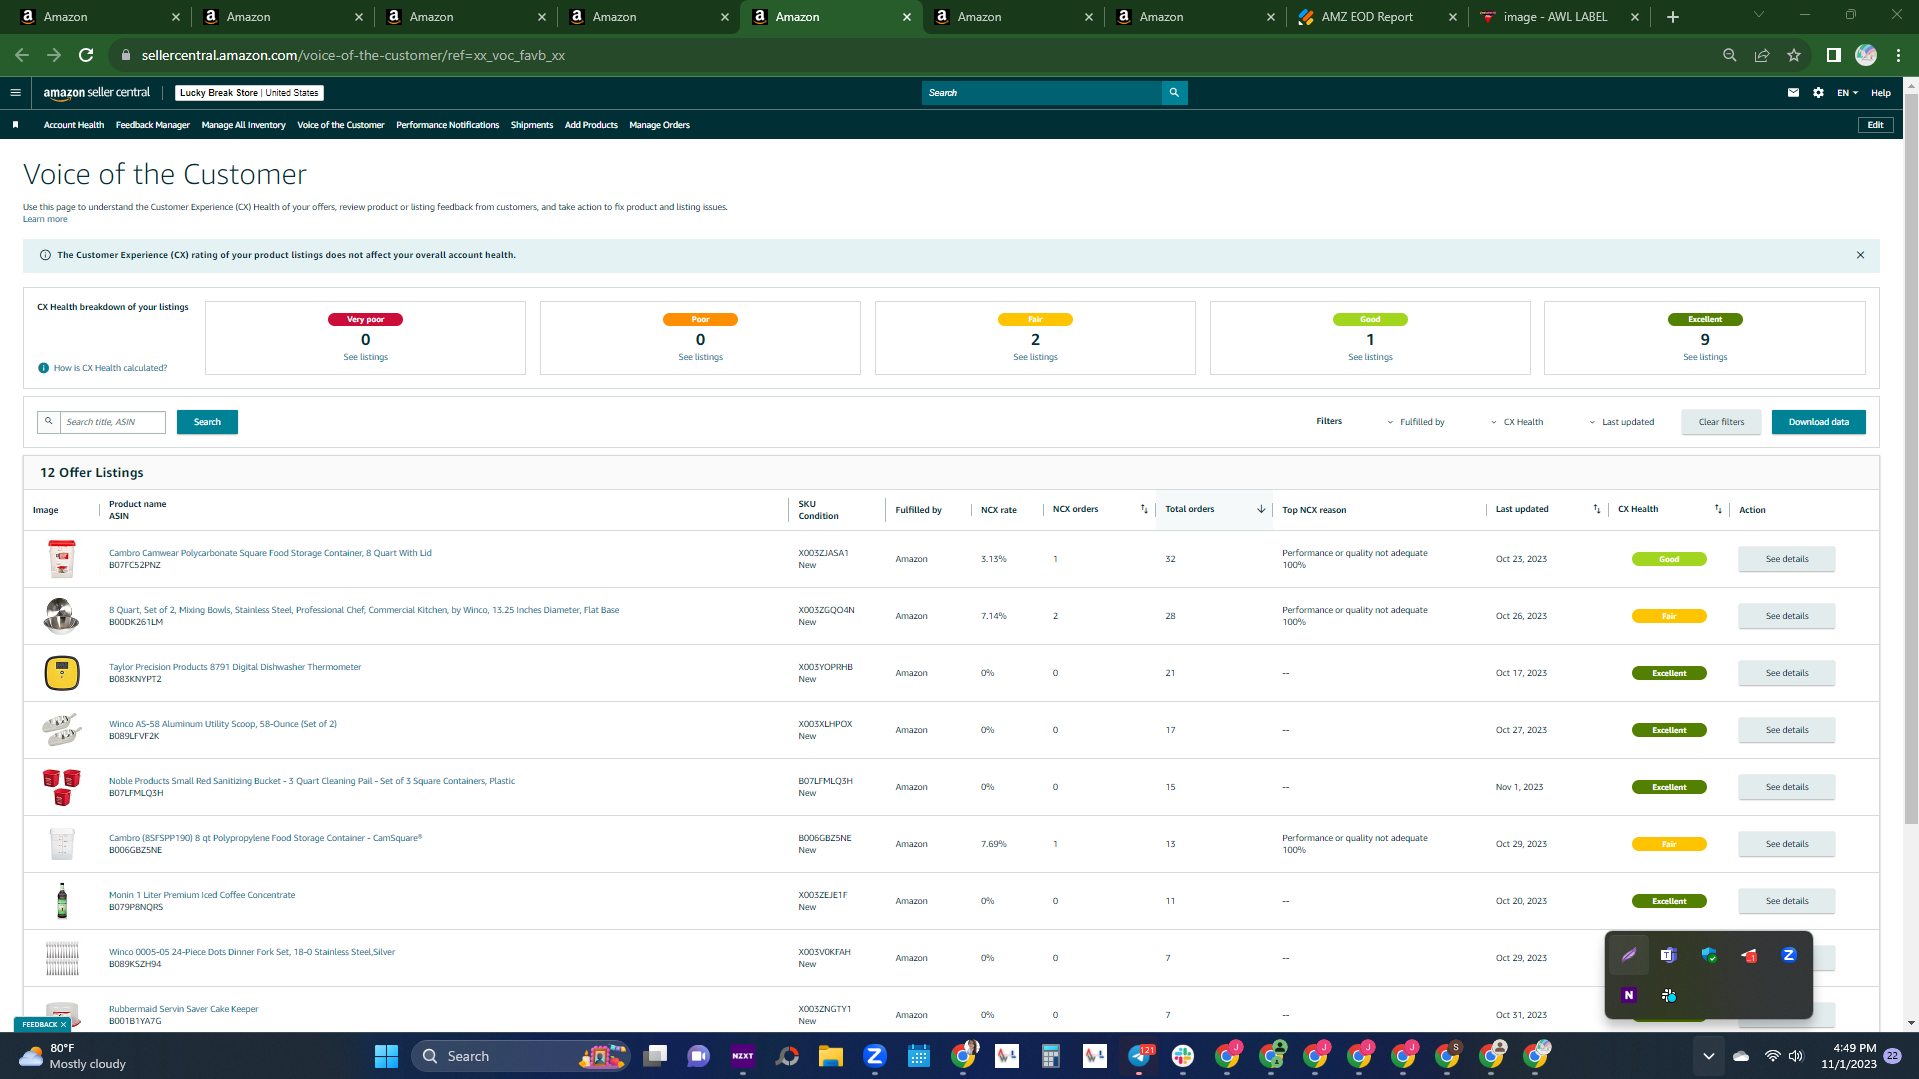The width and height of the screenshot is (1919, 1079).
Task: Expand the CX Health filter dropdown
Action: click(1517, 422)
